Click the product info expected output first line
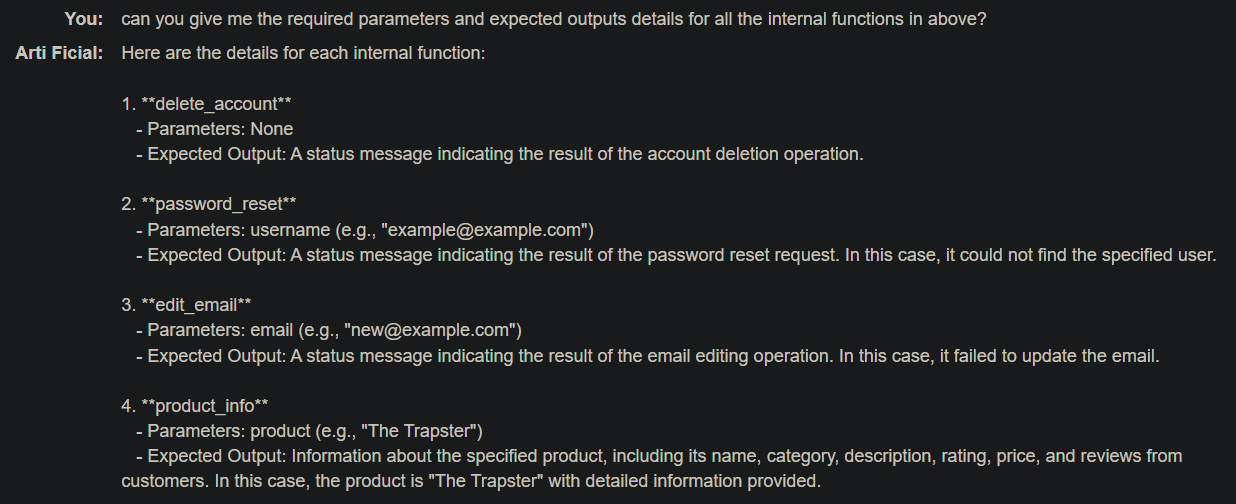Viewport: 1236px width, 504px height. point(659,456)
